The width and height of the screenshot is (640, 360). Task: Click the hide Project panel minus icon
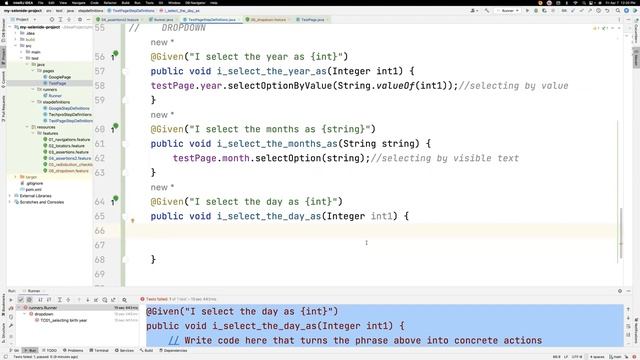88,19
